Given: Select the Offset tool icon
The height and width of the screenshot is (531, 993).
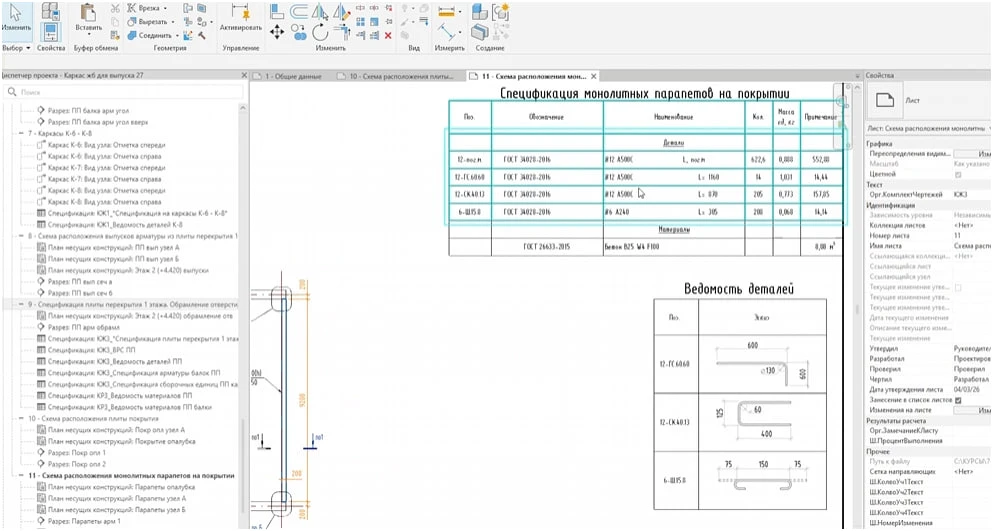Looking at the screenshot, I should click(x=298, y=11).
